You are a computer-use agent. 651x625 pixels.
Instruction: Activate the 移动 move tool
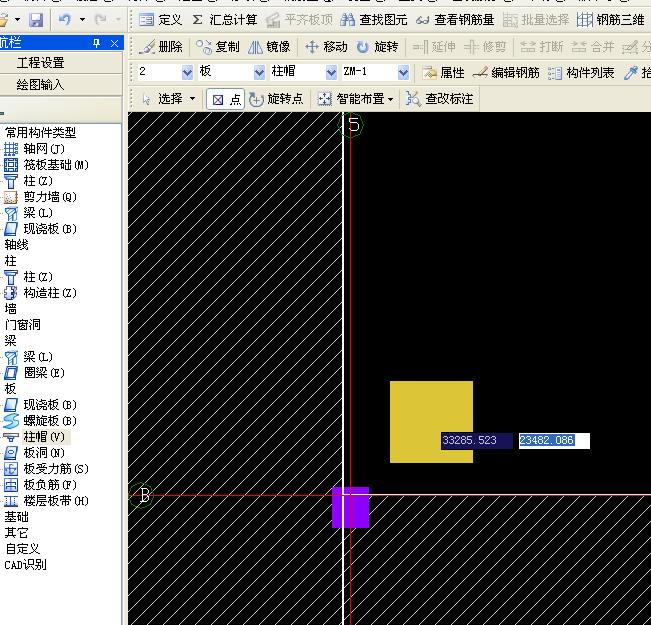pos(326,47)
